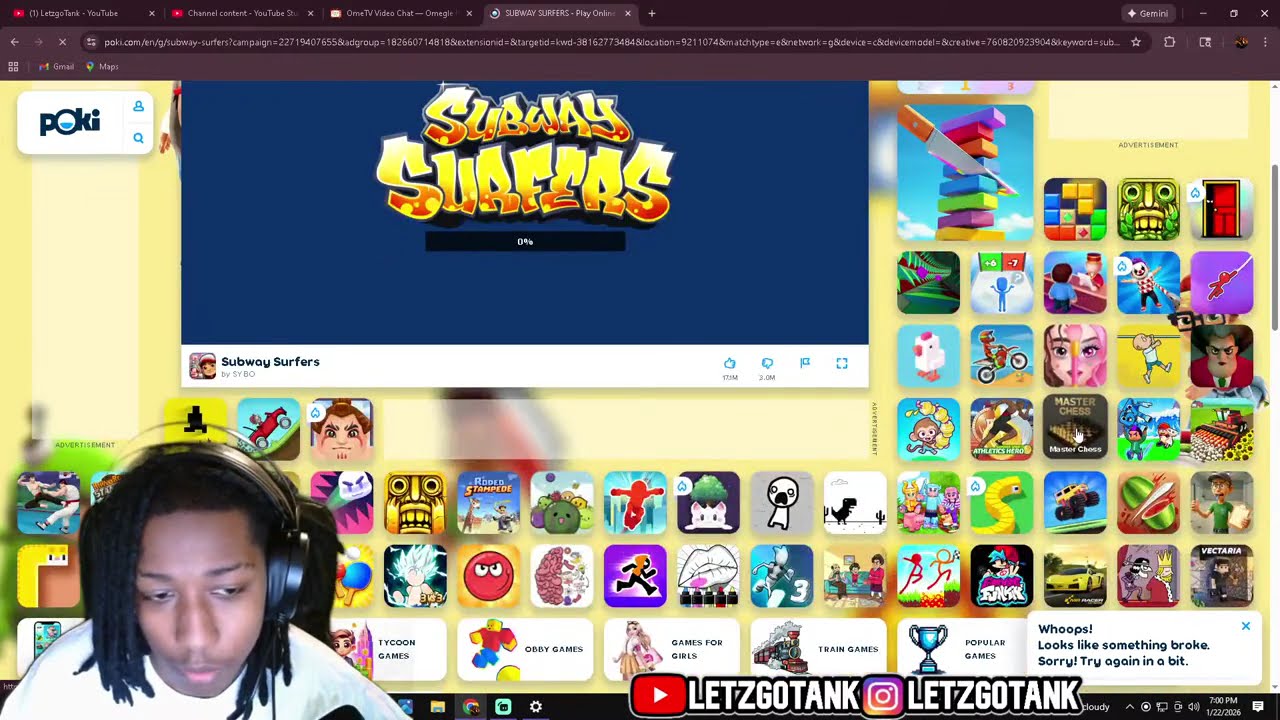Click the Gemini button in Chrome
1280x720 pixels.
pyautogui.click(x=1148, y=13)
